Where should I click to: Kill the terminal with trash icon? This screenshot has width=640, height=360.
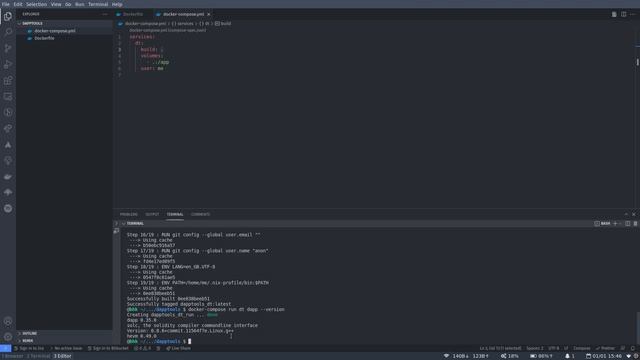pyautogui.click(x=635, y=224)
